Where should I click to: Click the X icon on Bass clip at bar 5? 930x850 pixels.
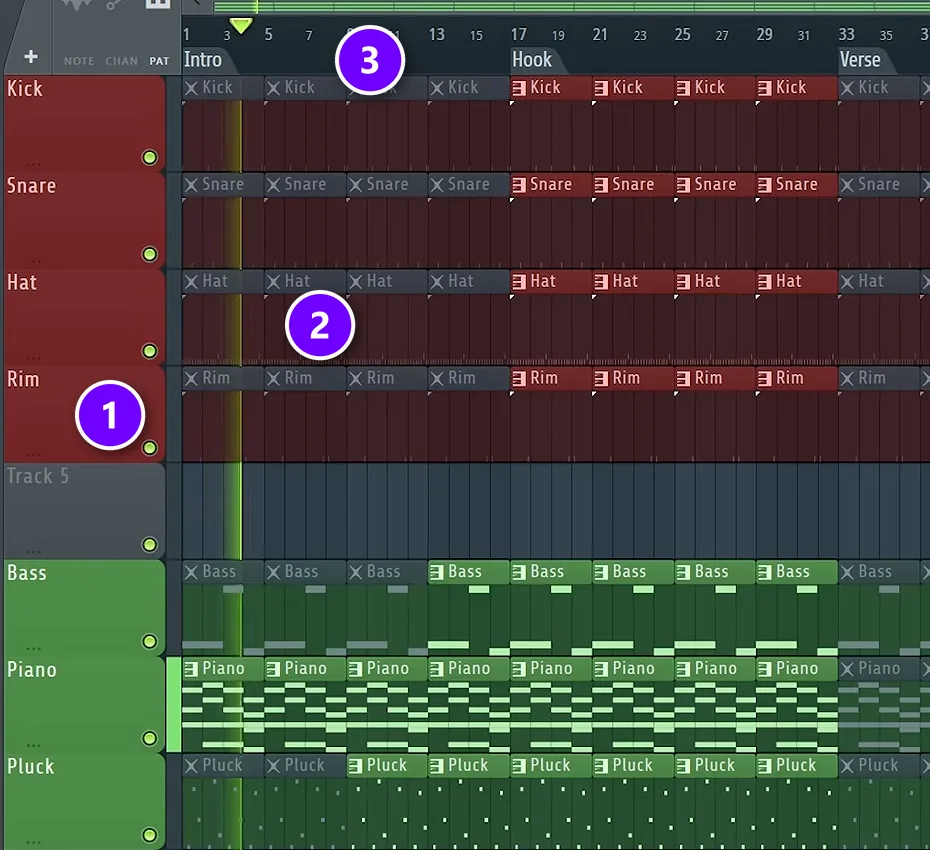pyautogui.click(x=273, y=572)
